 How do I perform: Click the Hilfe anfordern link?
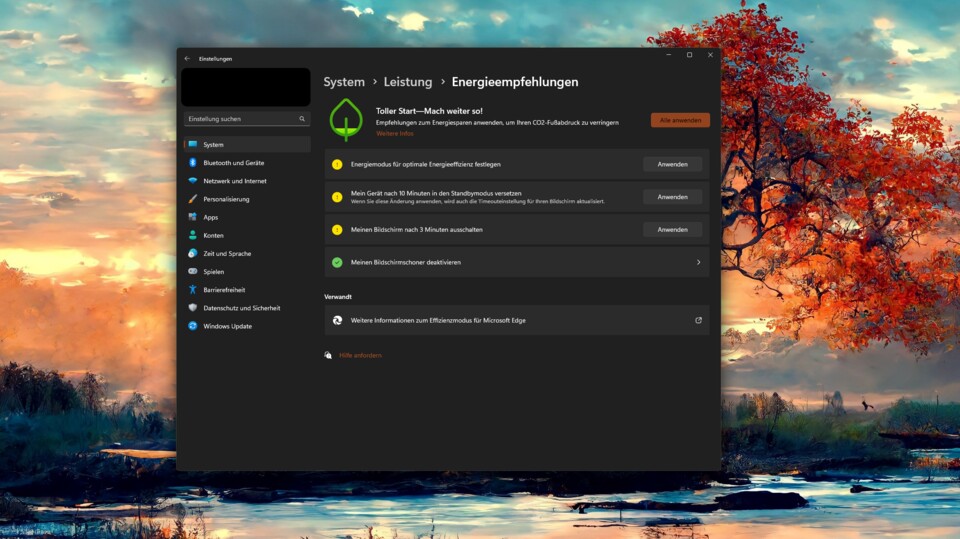point(360,355)
